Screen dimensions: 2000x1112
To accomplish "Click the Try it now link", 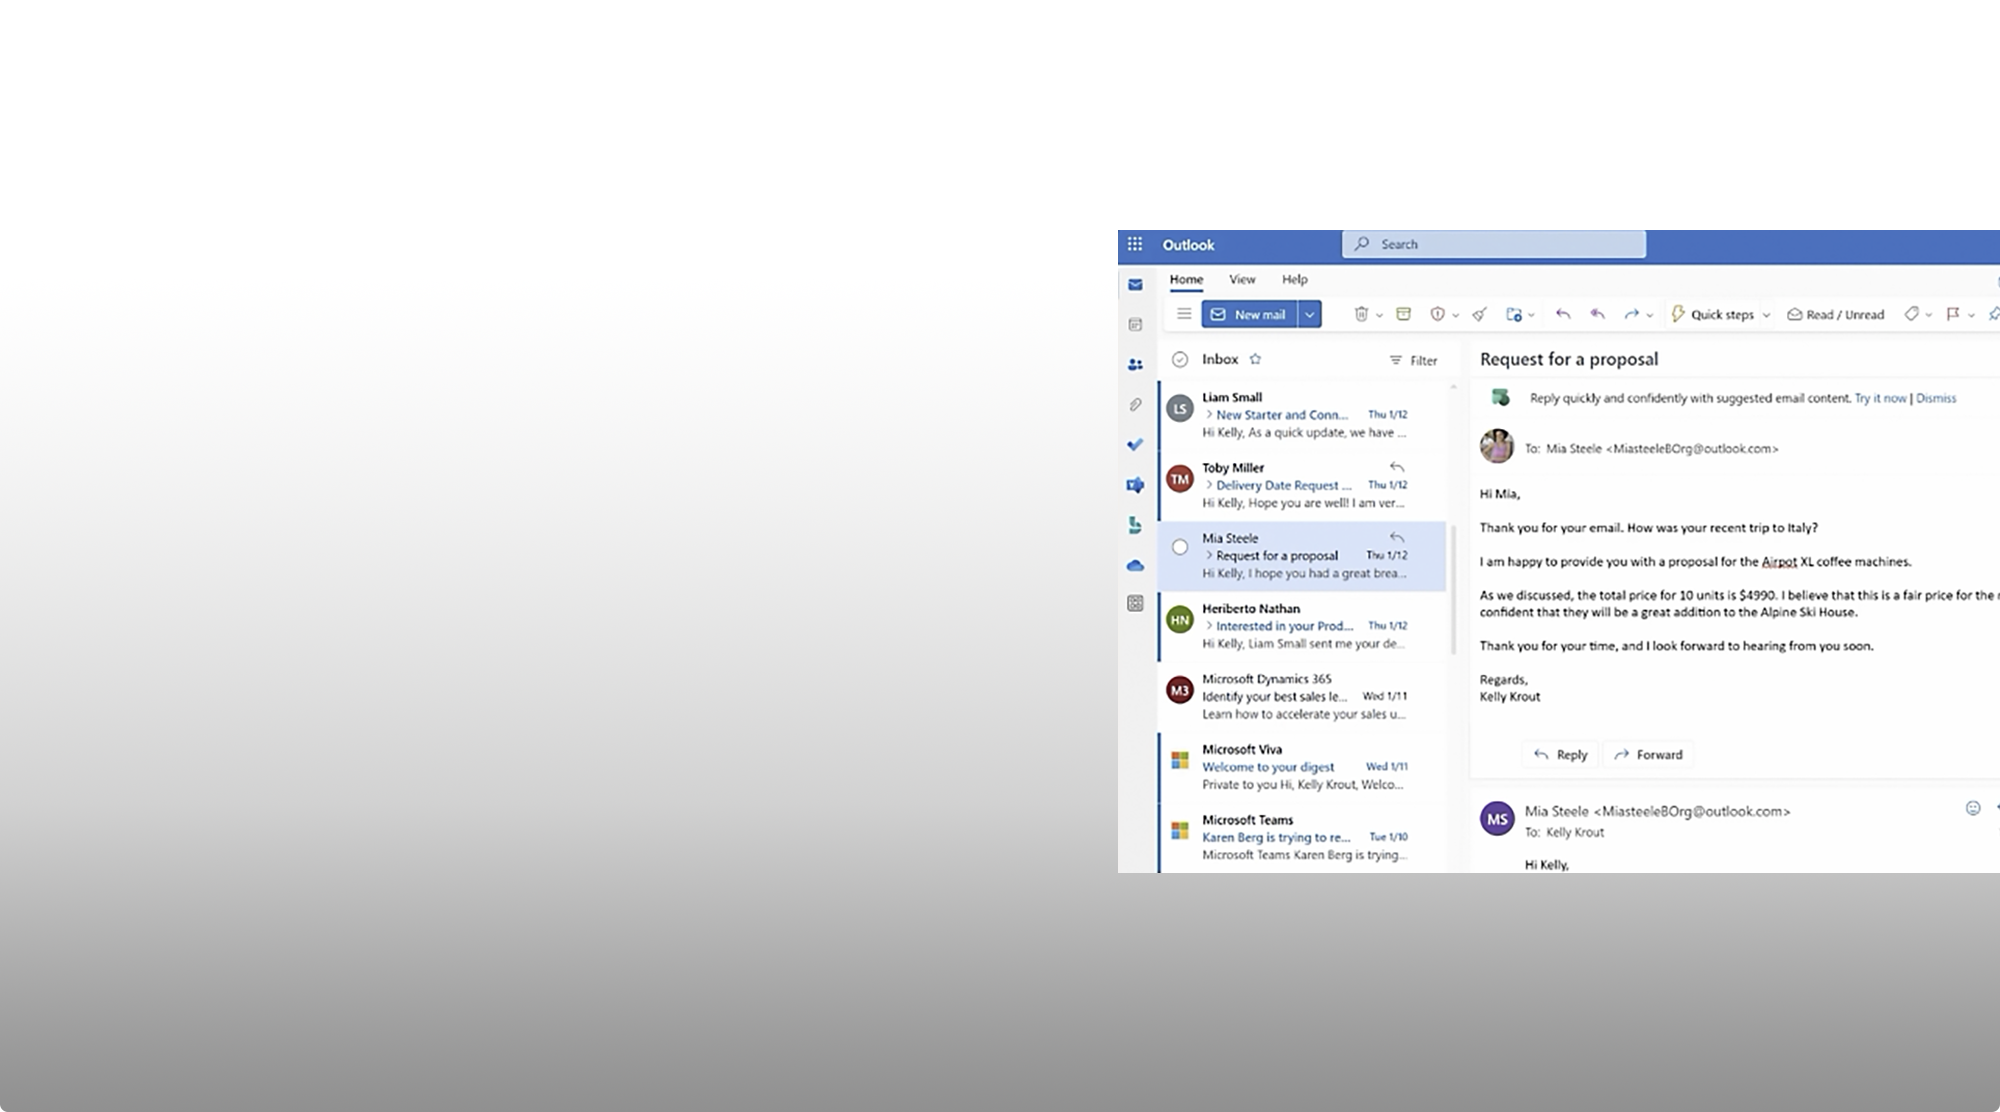I will pos(1880,398).
